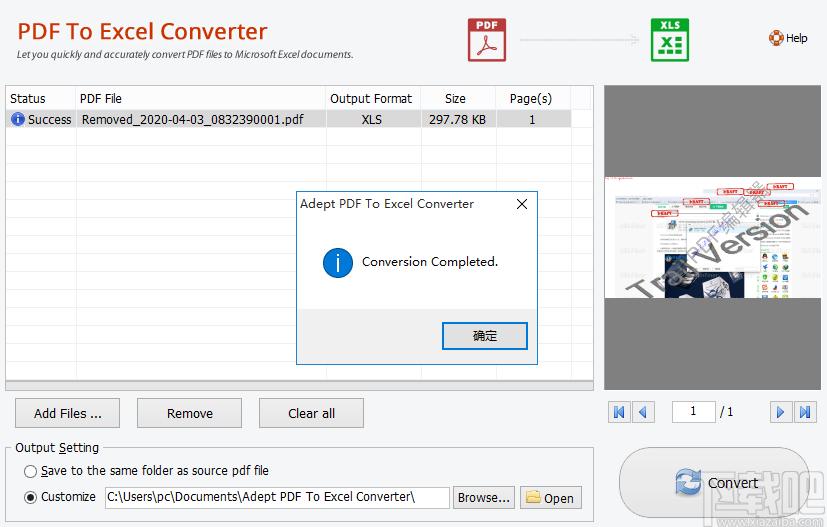The width and height of the screenshot is (827, 527).
Task: Click the green XLS file icon
Action: pyautogui.click(x=669, y=40)
